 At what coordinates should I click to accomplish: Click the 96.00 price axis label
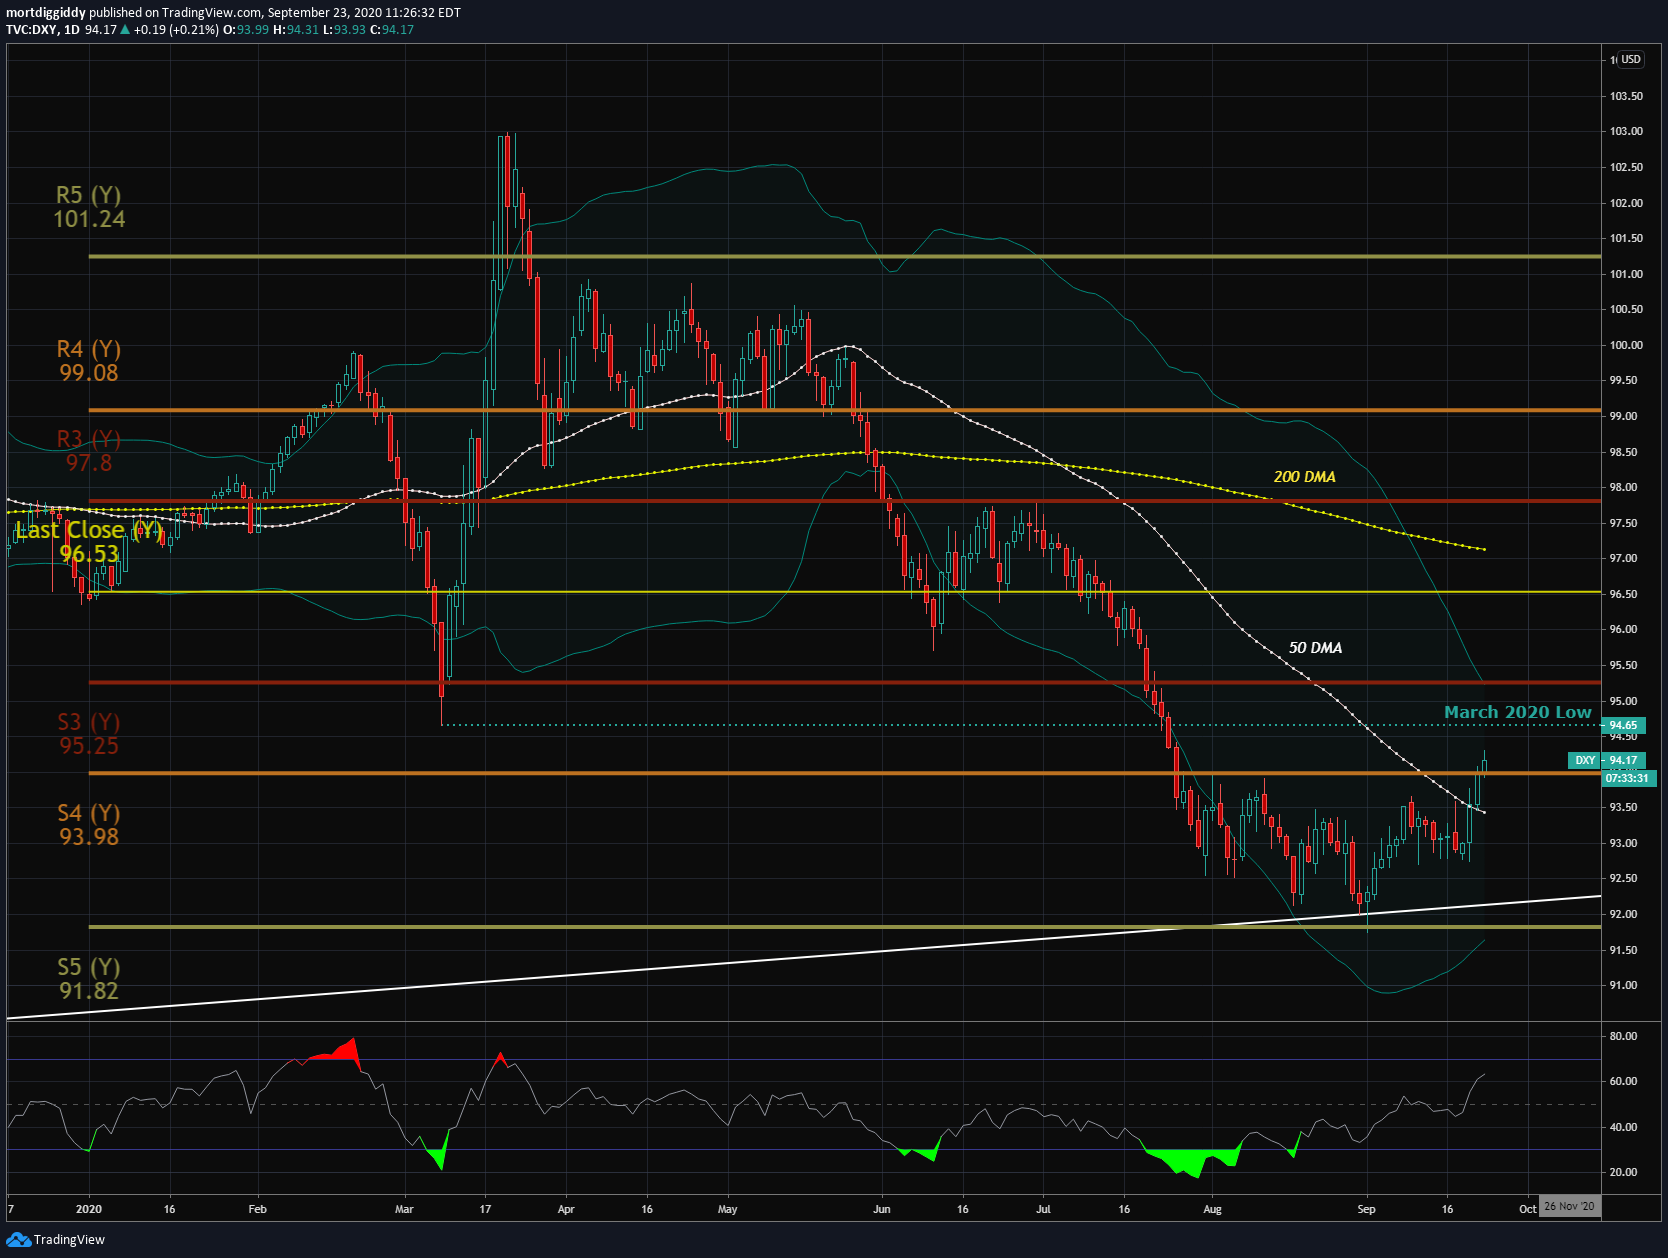[x=1623, y=630]
